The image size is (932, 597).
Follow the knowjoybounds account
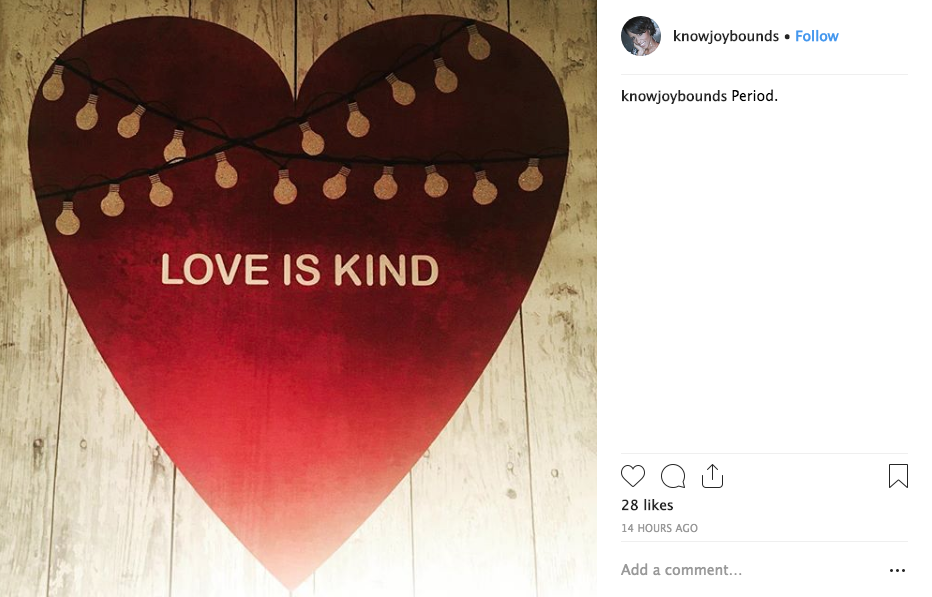[817, 36]
